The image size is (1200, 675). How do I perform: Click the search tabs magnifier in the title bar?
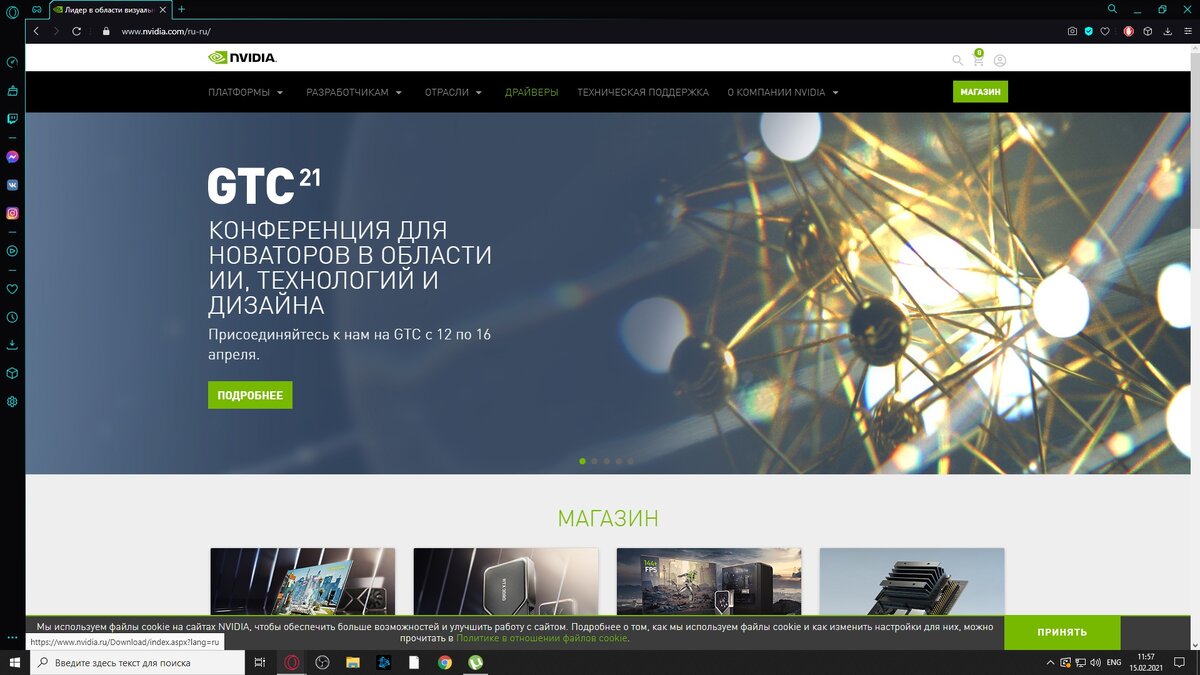(1112, 9)
